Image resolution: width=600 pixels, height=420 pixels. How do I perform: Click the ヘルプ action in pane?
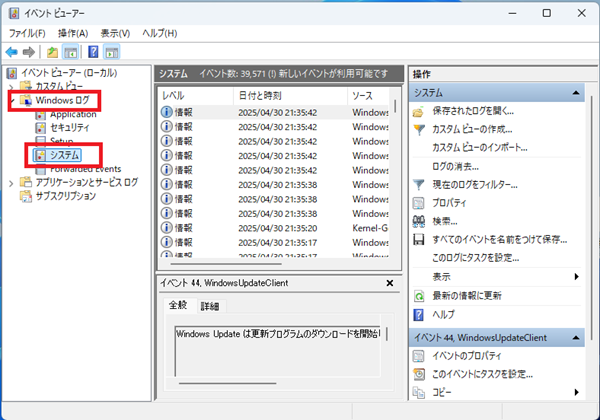coord(443,314)
